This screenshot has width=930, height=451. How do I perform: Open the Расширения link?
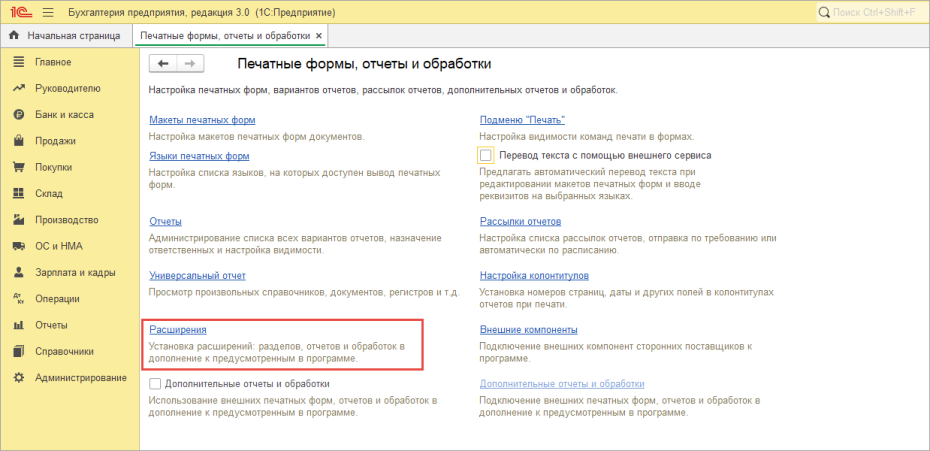[178, 329]
